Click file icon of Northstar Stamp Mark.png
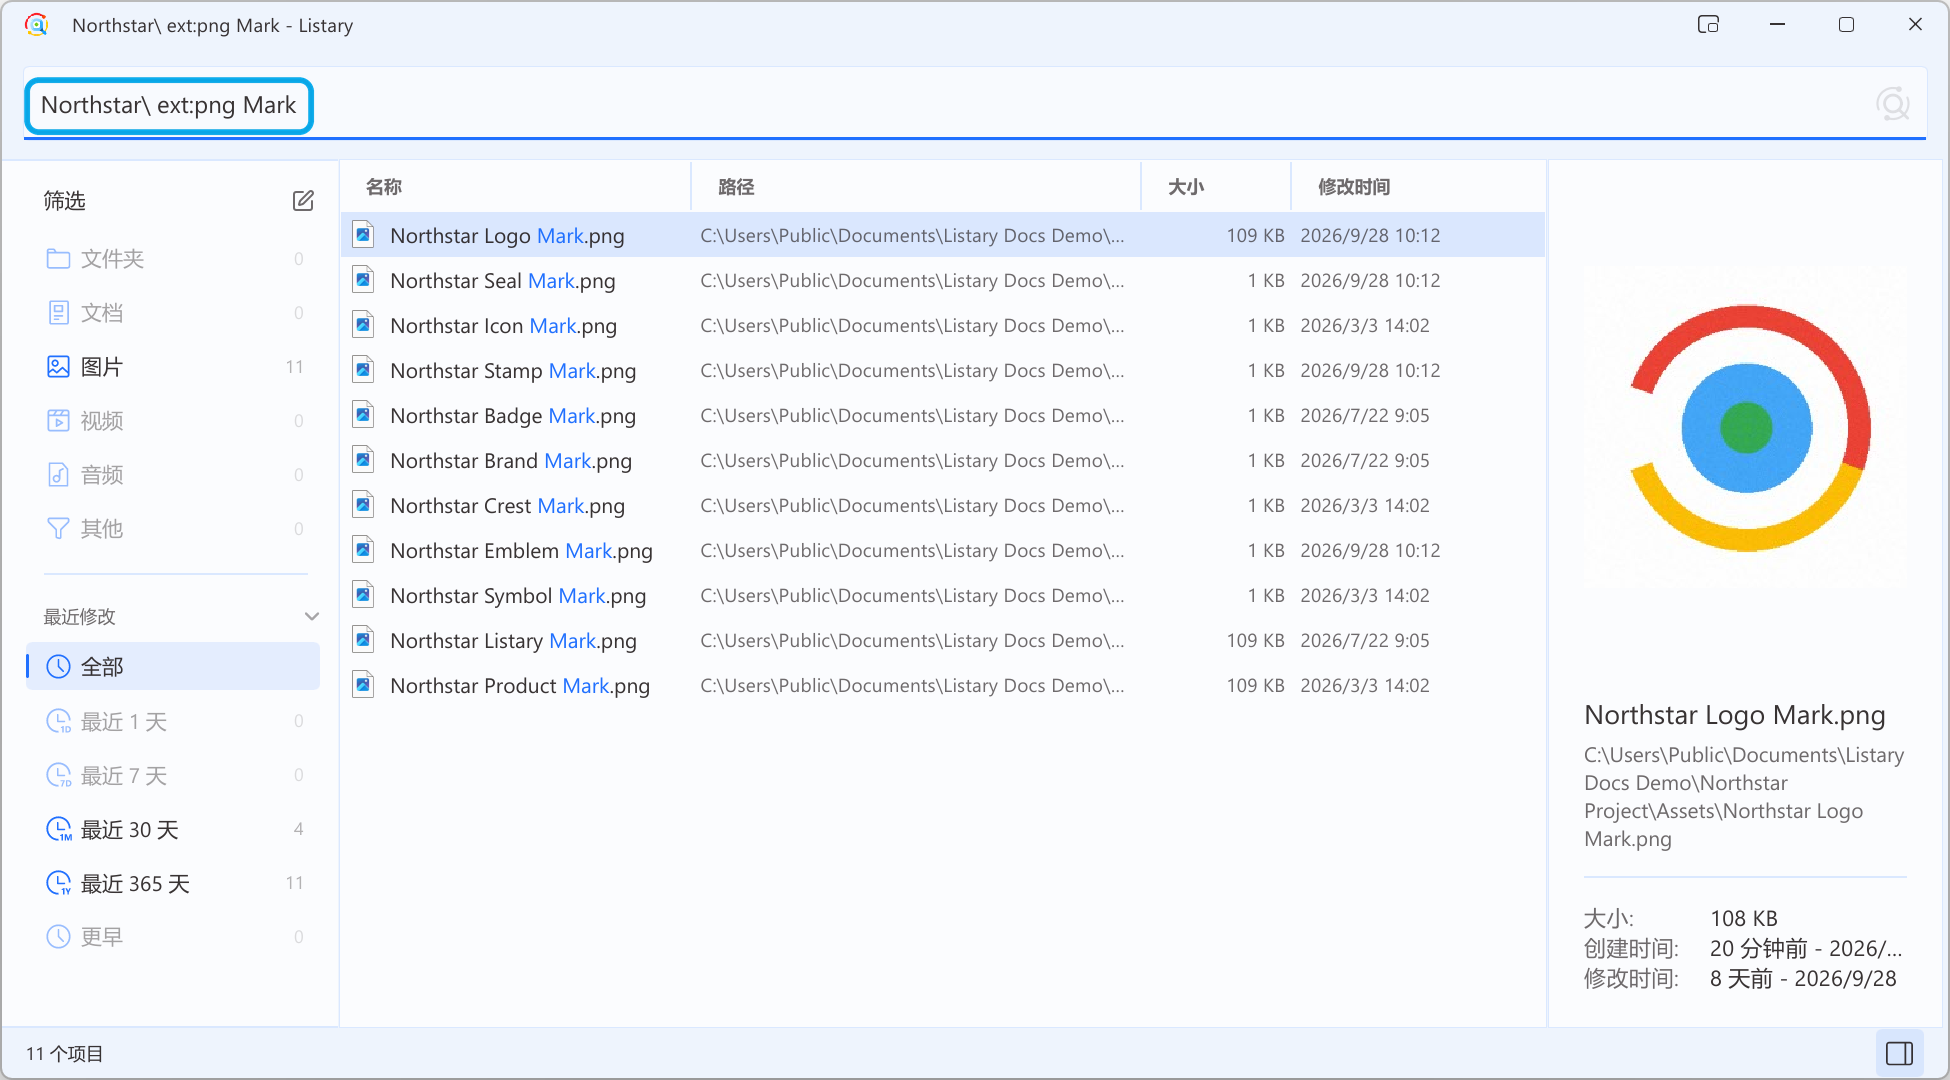 (364, 370)
